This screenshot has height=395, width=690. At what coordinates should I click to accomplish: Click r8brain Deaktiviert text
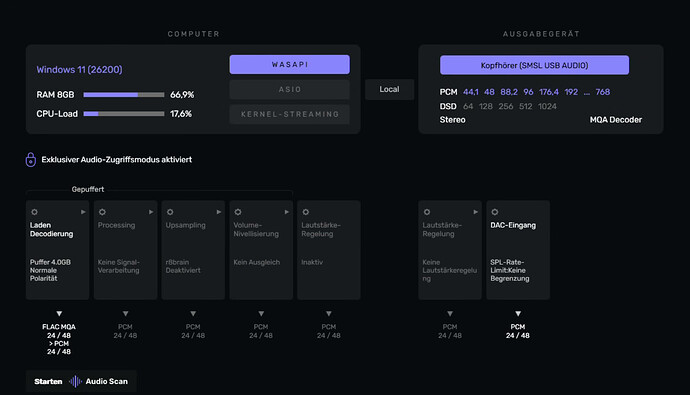click(x=183, y=266)
